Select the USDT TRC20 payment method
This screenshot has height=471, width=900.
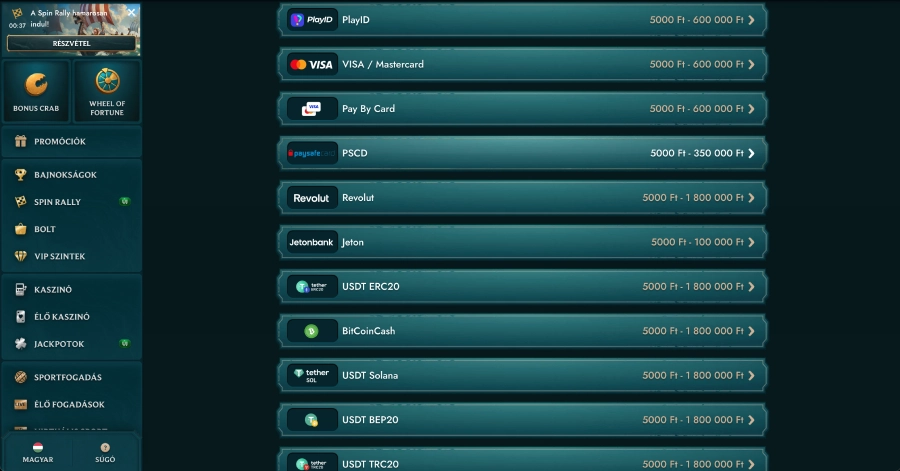tap(522, 461)
